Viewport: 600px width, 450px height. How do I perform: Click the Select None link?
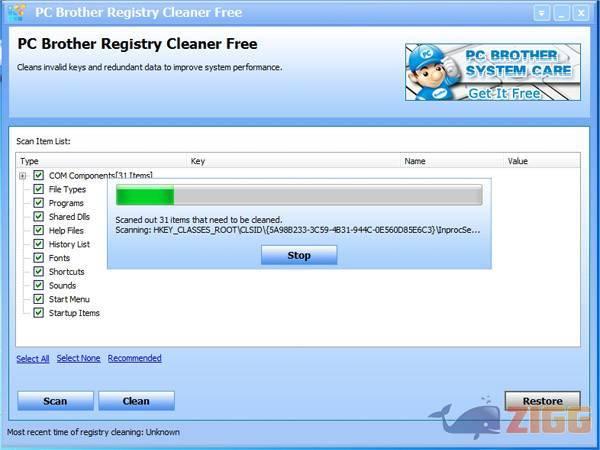[78, 358]
